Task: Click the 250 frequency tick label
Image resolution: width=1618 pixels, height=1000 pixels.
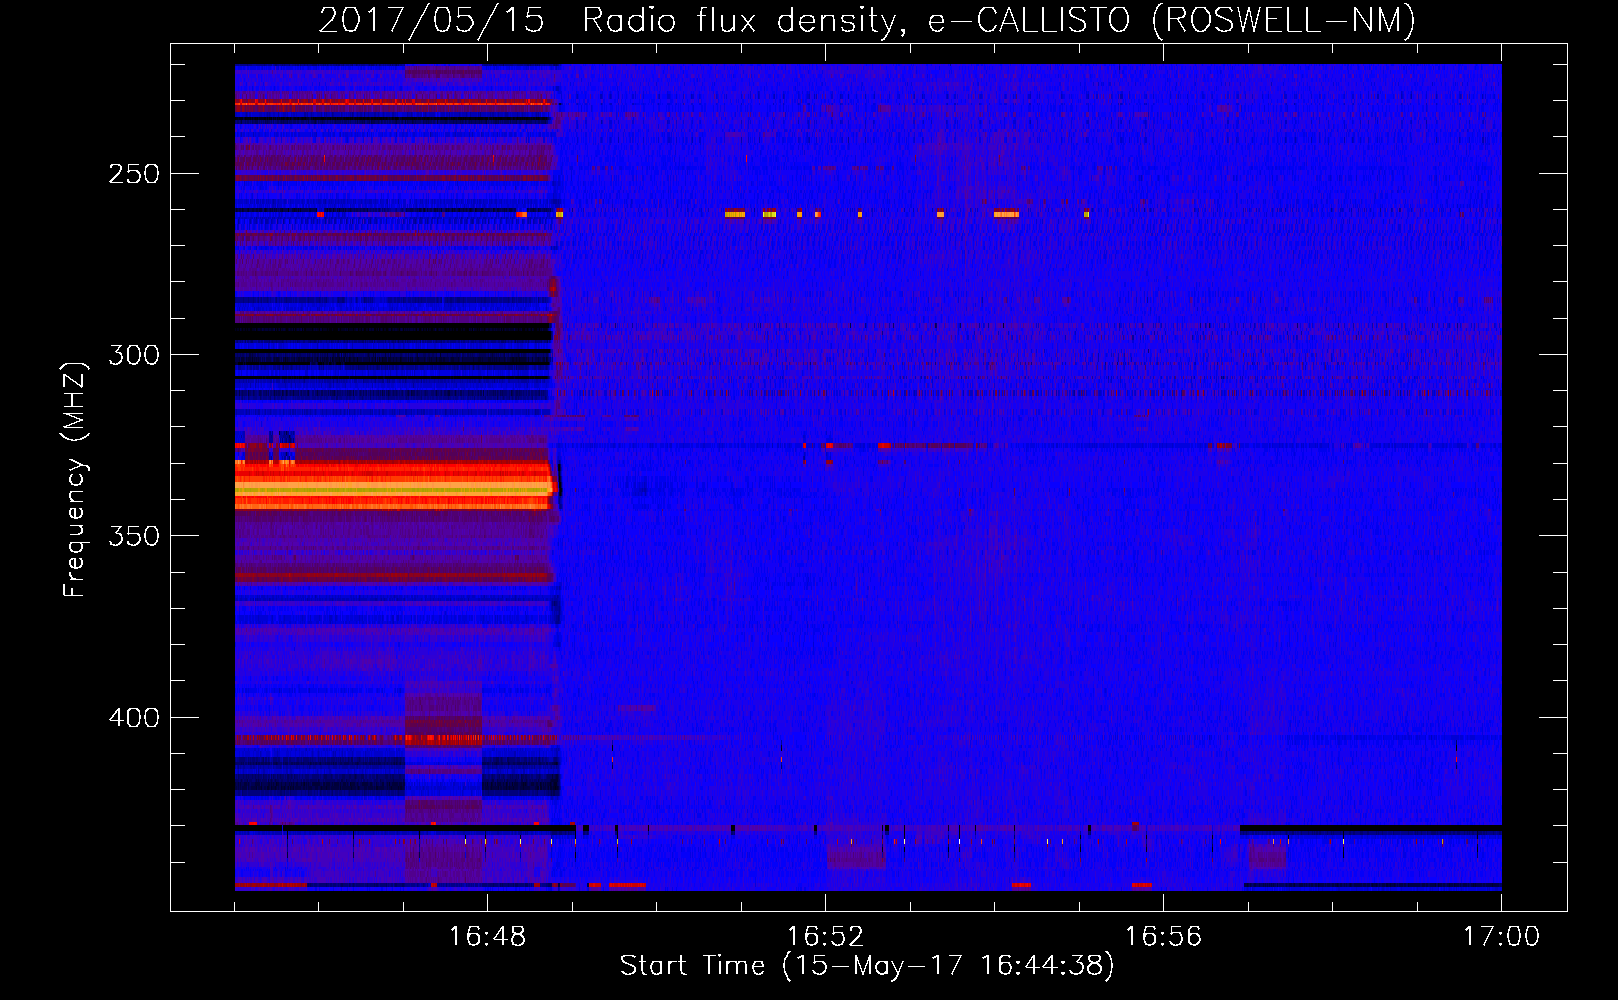Action: pos(134,174)
